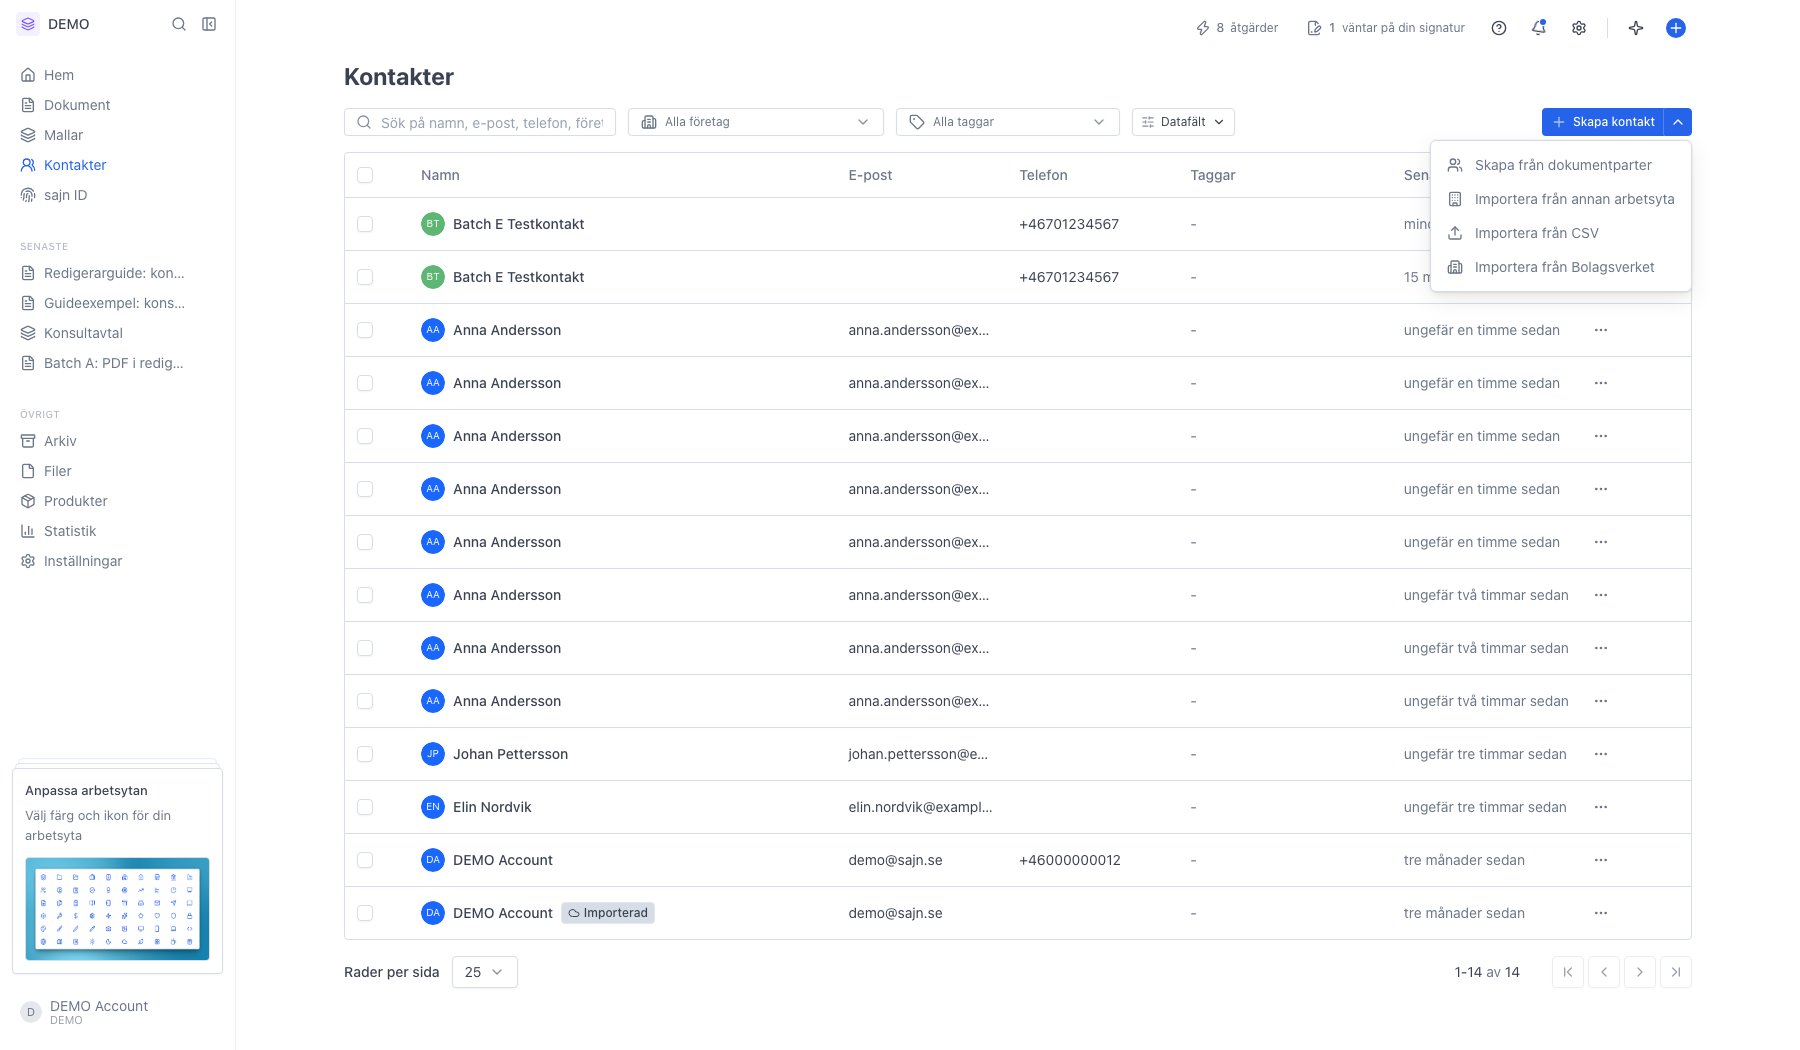Select checkbox for first Batch E Testkontakt
1800x1050 pixels.
(365, 224)
